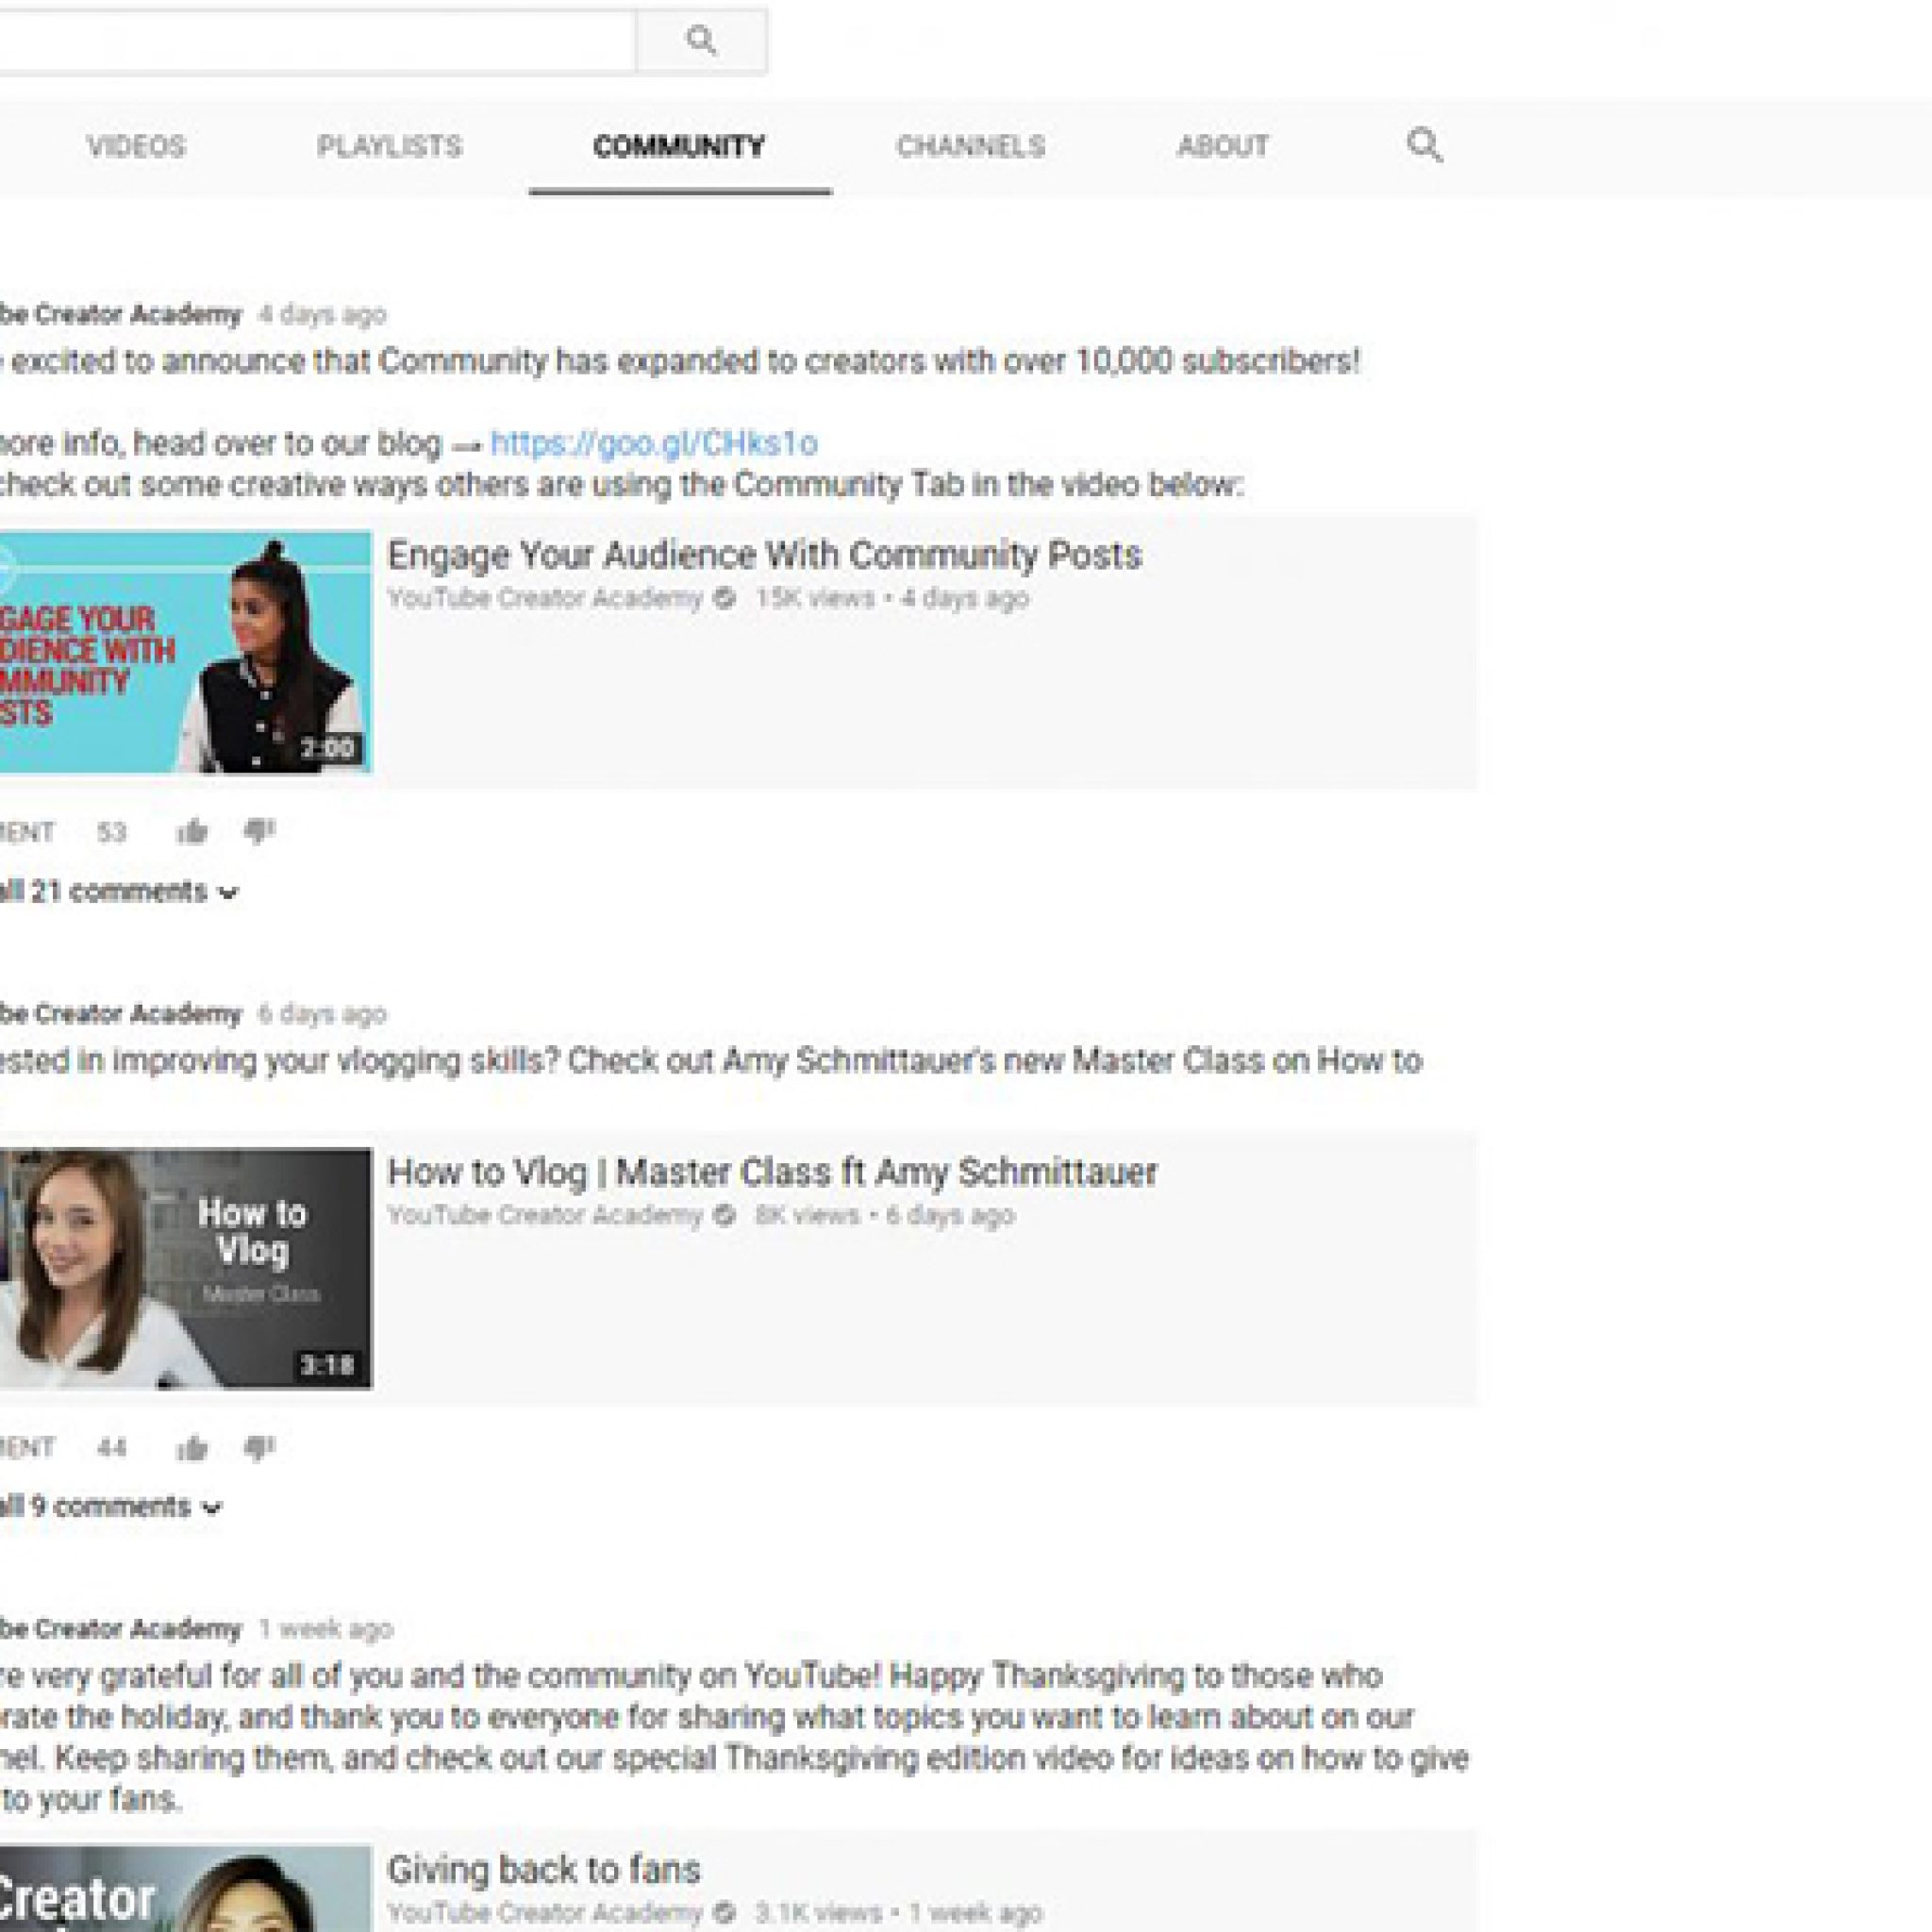Like the Community expansion post with 53 likes
The height and width of the screenshot is (1932, 1932).
192,831
